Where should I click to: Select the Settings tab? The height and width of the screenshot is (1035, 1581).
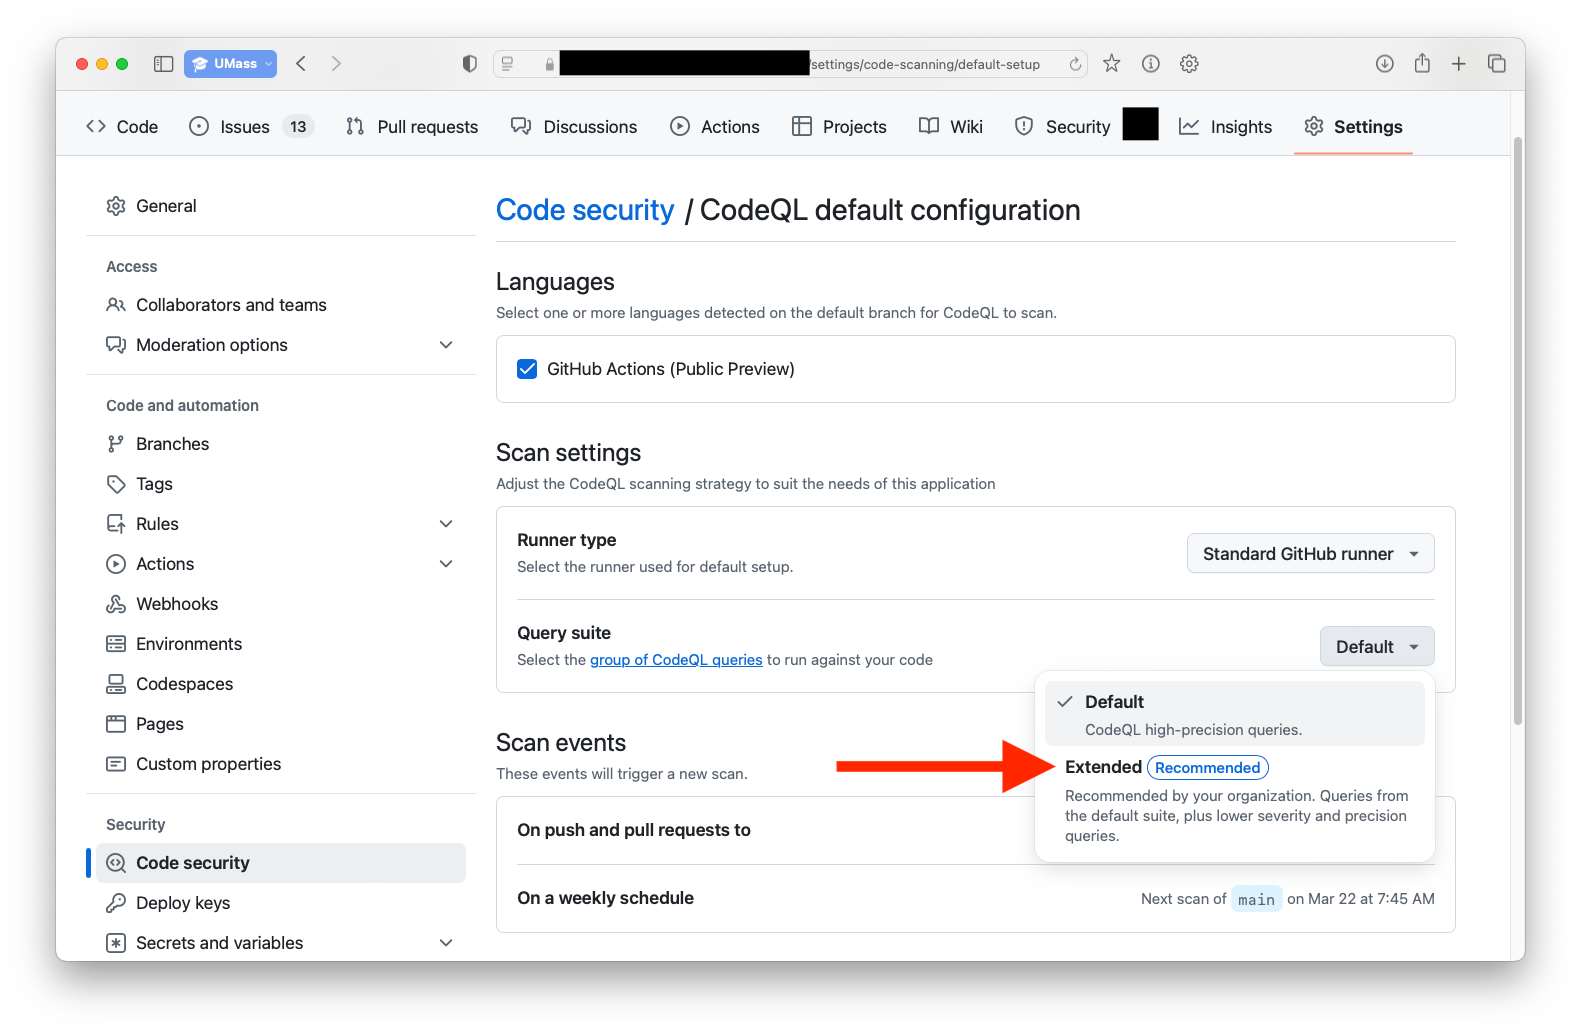click(1353, 127)
